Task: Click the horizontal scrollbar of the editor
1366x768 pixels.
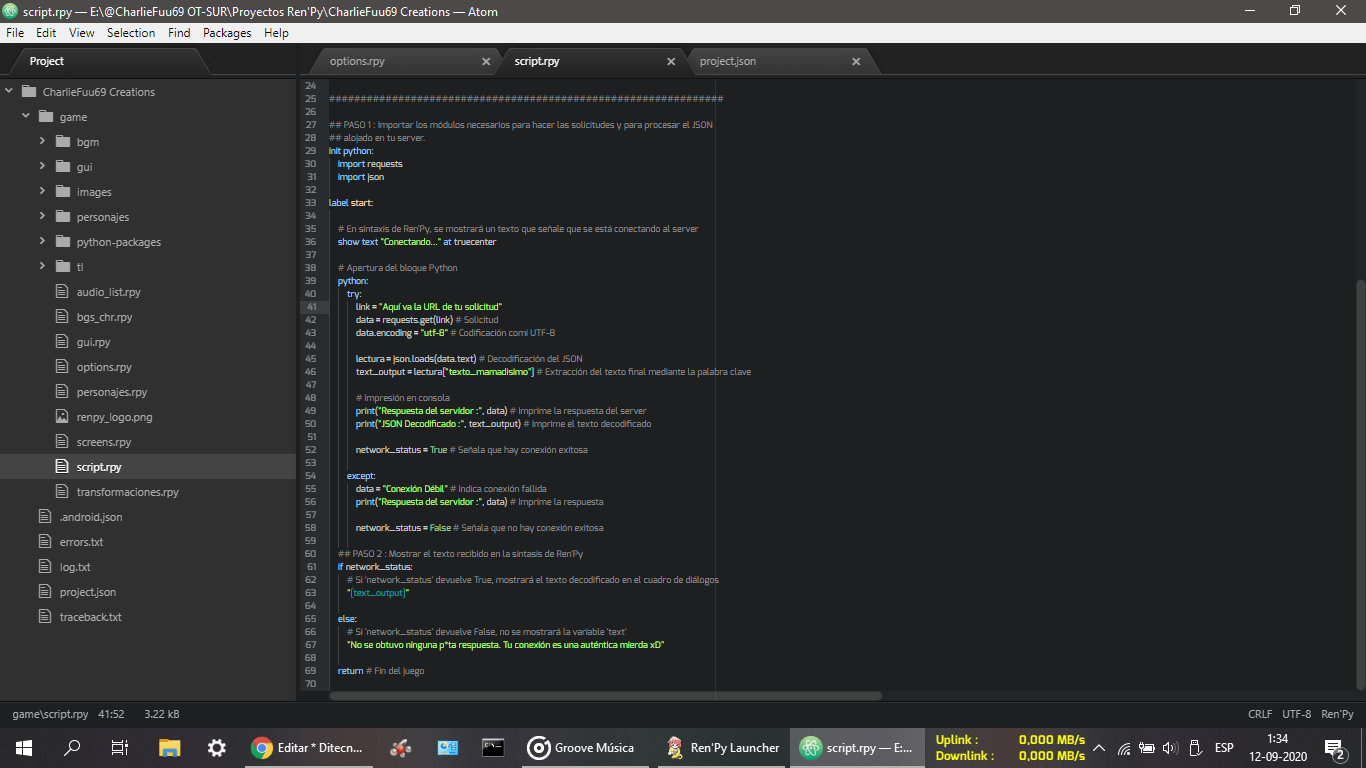Action: click(600, 696)
